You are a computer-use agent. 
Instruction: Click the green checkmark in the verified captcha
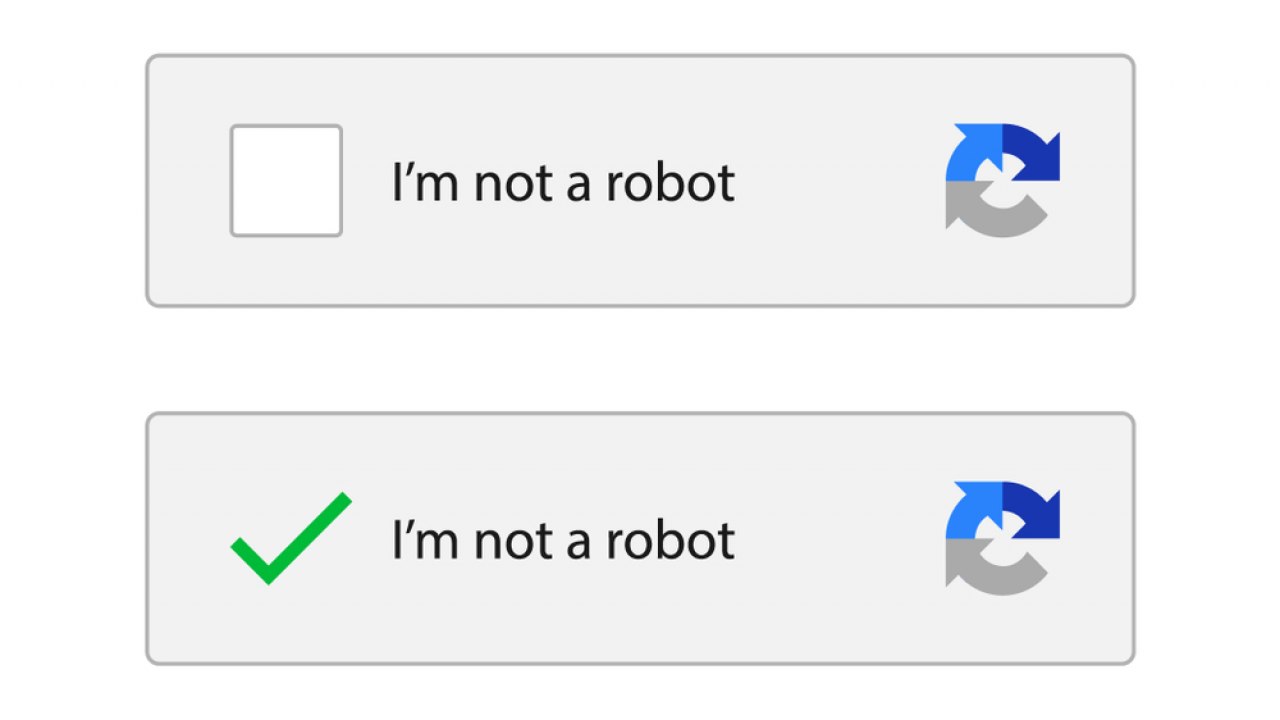[x=290, y=540]
